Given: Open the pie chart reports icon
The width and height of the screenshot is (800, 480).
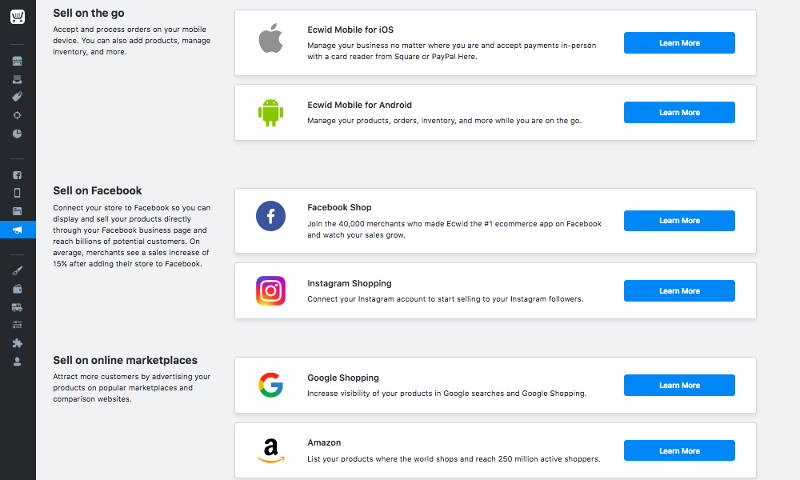Looking at the screenshot, I should click(x=17, y=134).
